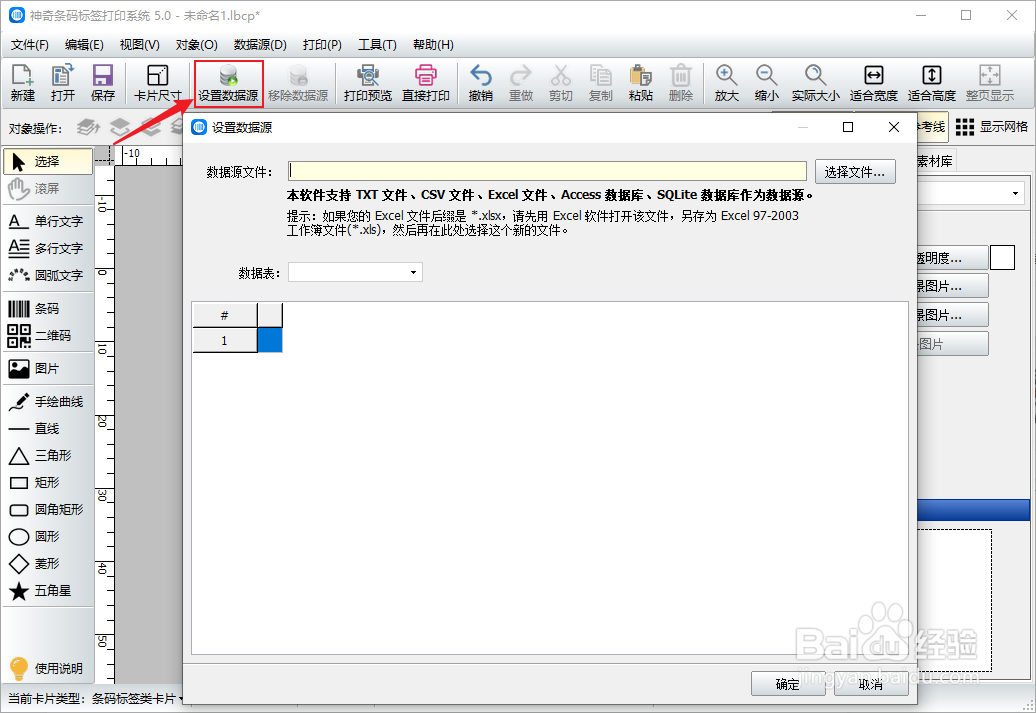Screen dimensions: 1036x713
Task: Click the # column header
Action: click(225, 315)
